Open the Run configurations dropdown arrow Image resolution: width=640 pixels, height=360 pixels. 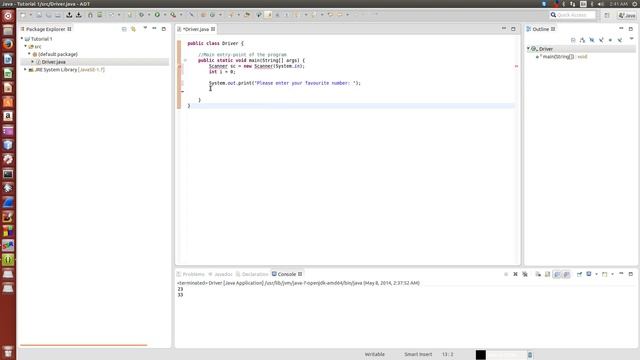coord(164,15)
